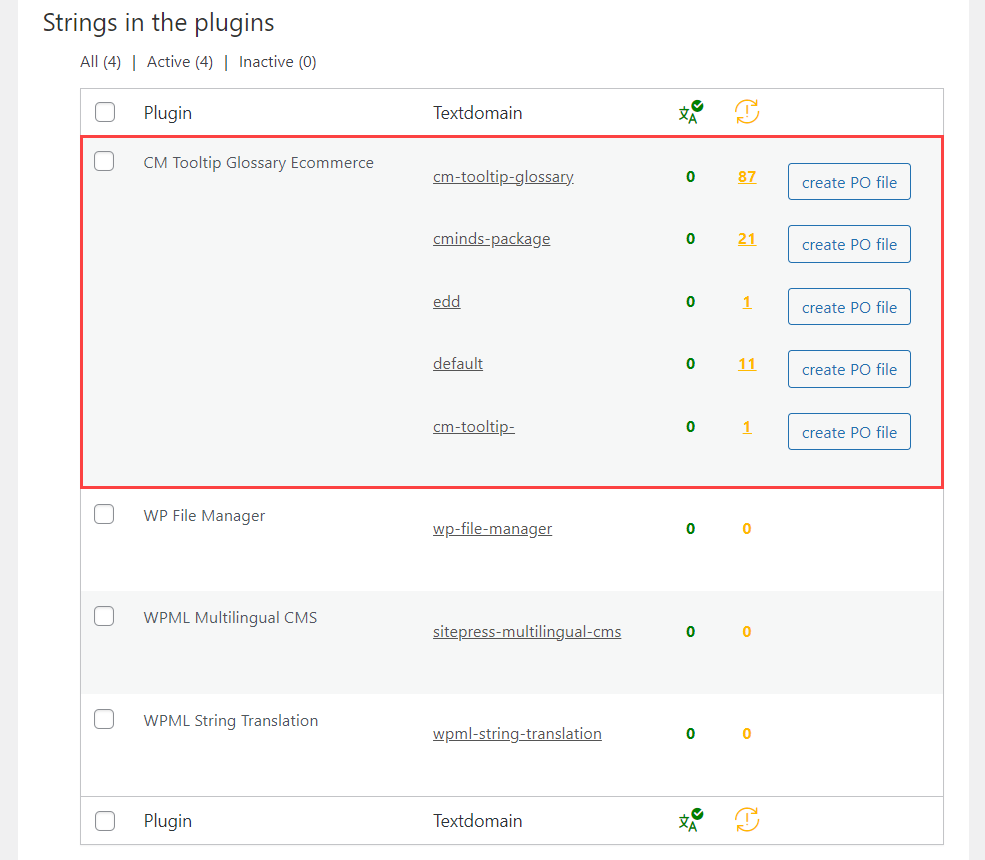
Task: Click the Plugin column header at top
Action: [168, 113]
